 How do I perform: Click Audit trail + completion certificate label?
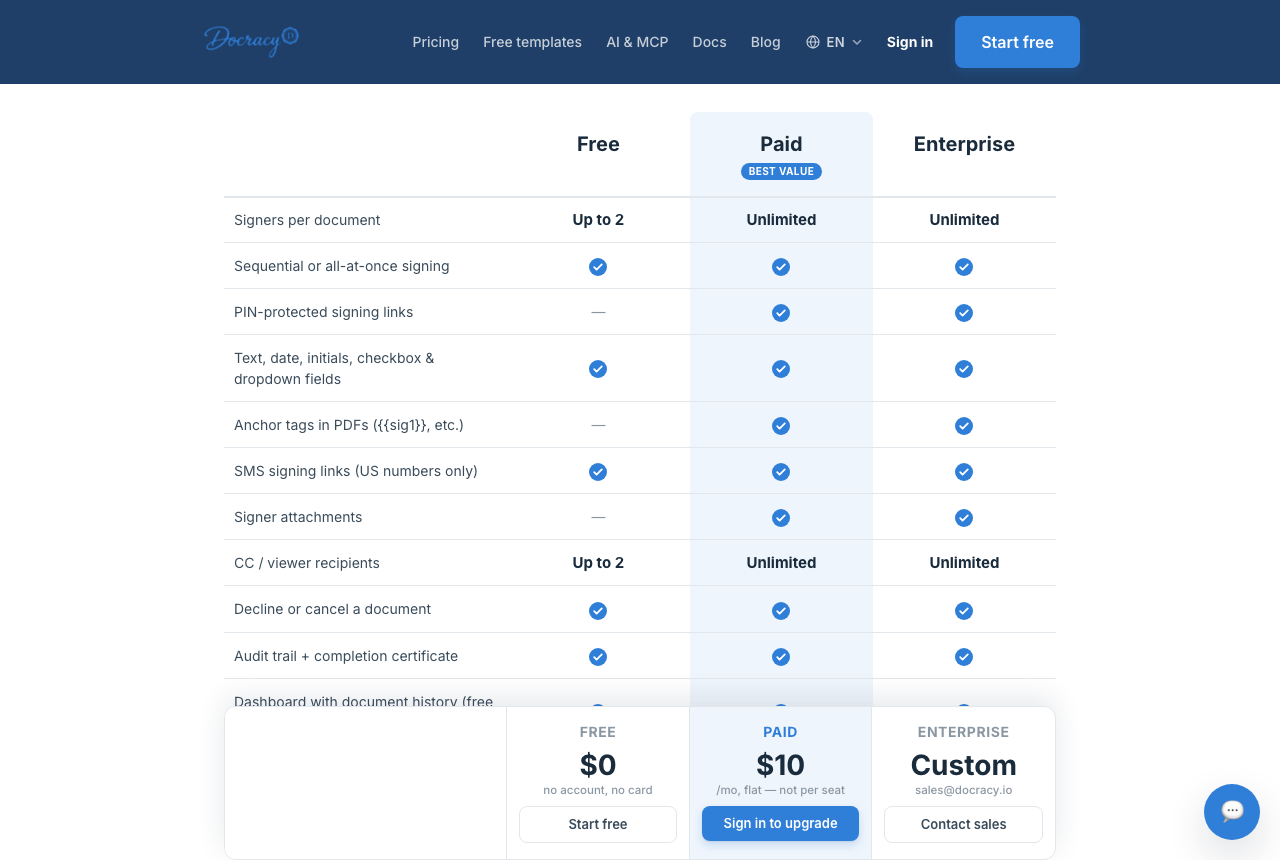pos(346,656)
